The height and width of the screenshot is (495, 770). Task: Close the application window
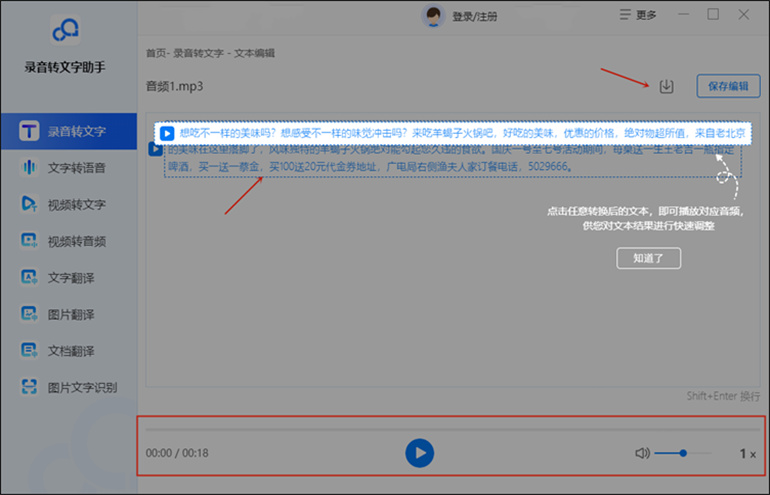(x=743, y=15)
